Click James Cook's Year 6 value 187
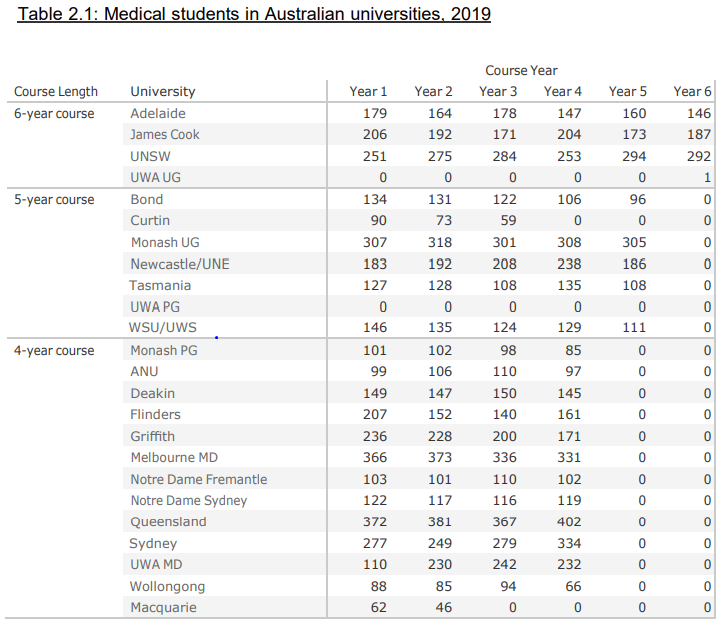Screen dimensions: 718x619 pos(699,135)
